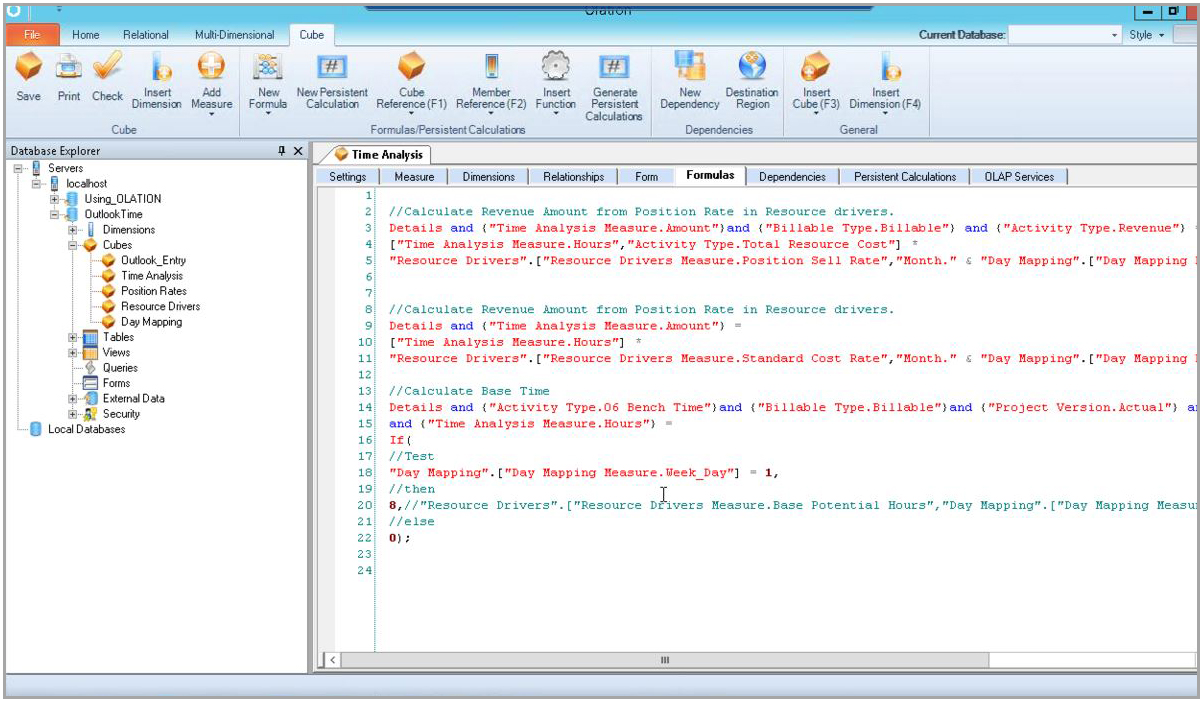Open the File menu tab
1203x701 pixels.
pyautogui.click(x=32, y=35)
